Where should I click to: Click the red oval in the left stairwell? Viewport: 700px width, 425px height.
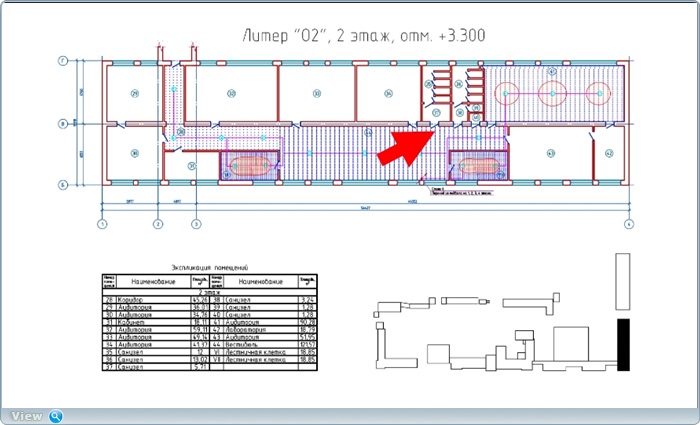tap(250, 166)
